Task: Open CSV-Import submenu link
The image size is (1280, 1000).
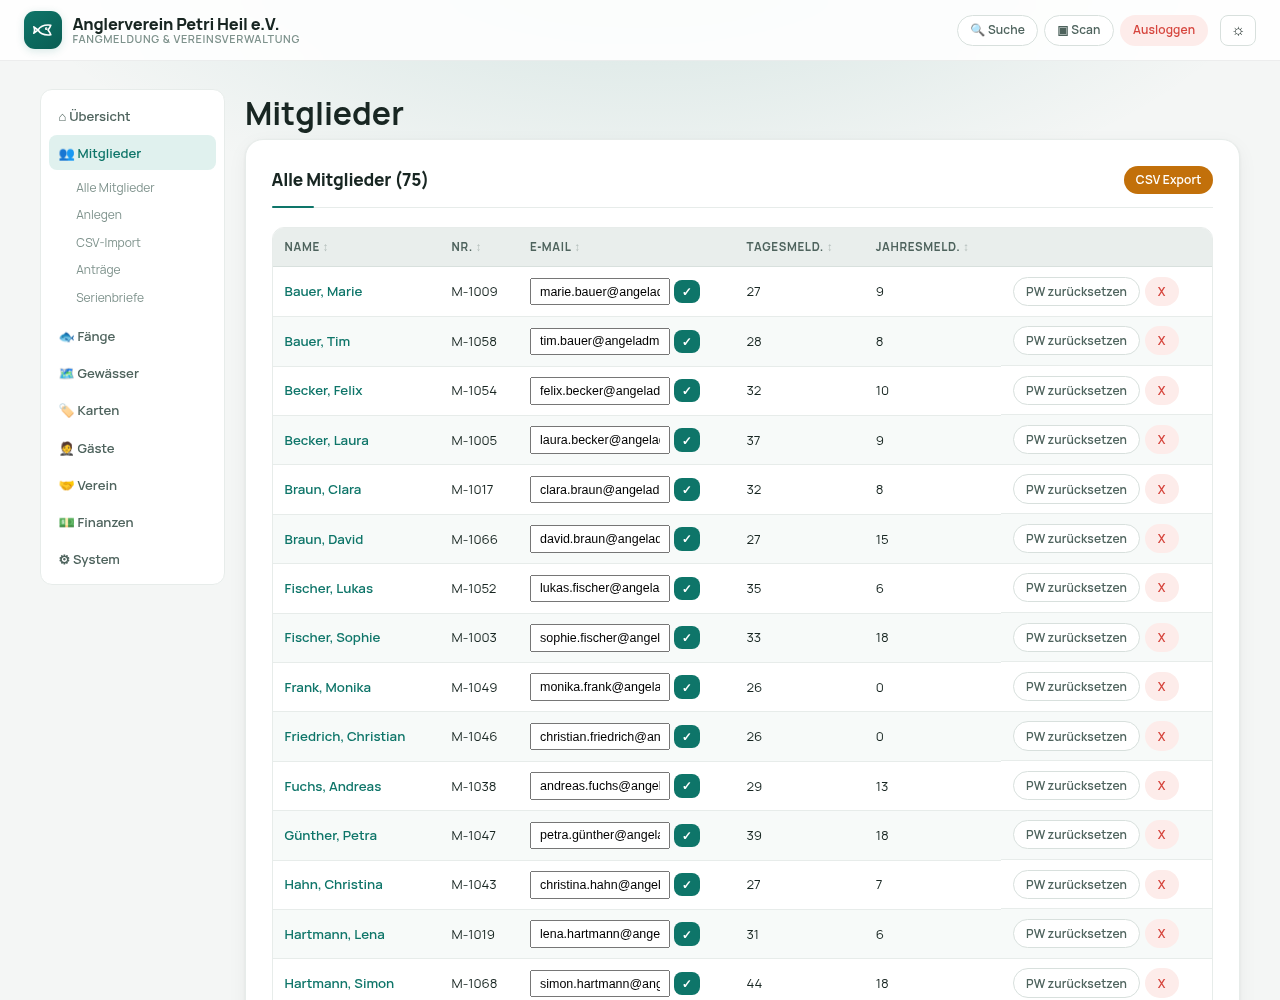Action: [108, 243]
